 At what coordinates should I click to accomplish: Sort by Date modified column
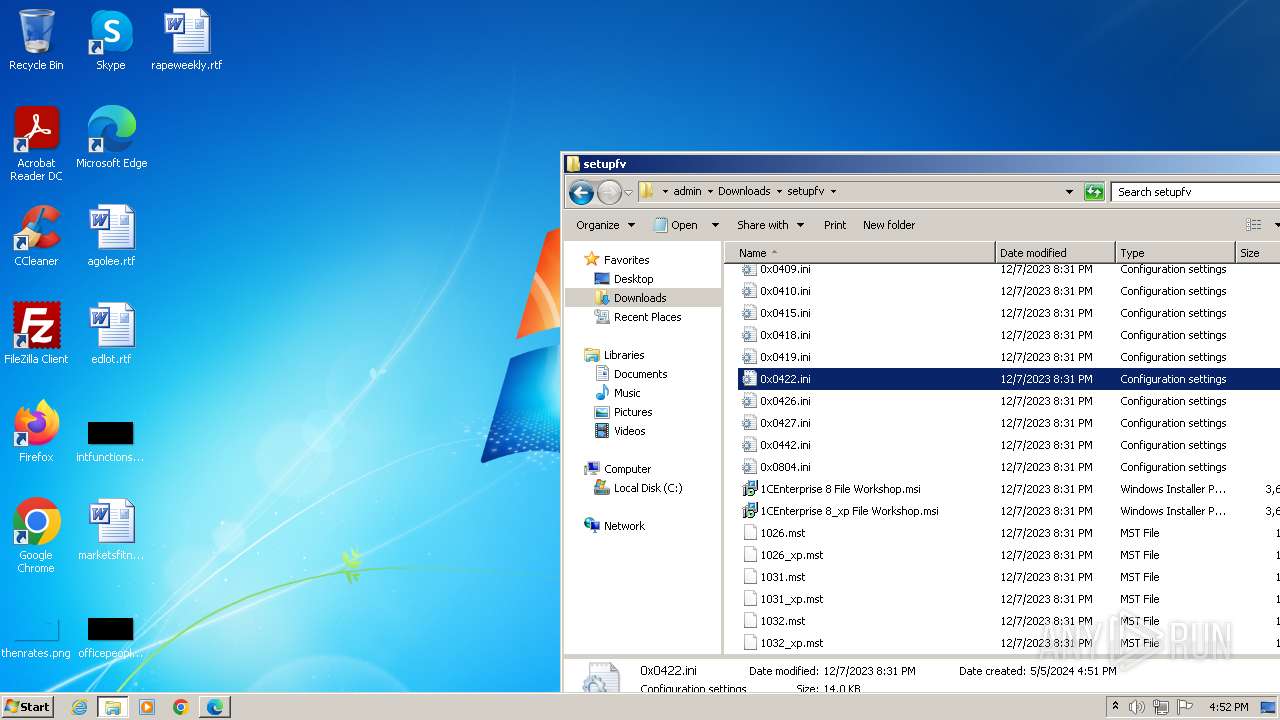(1055, 253)
